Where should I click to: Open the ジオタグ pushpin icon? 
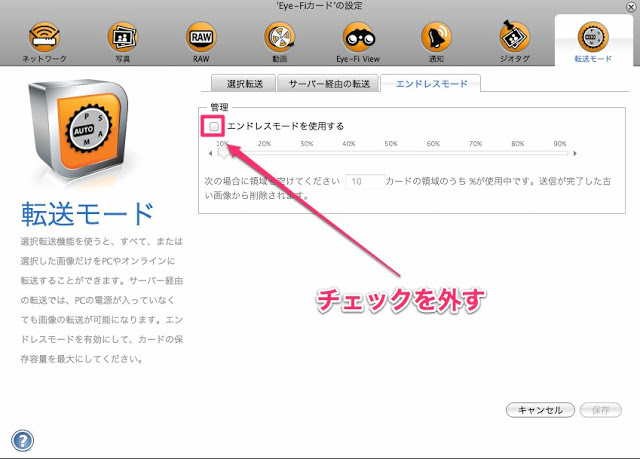(515, 38)
